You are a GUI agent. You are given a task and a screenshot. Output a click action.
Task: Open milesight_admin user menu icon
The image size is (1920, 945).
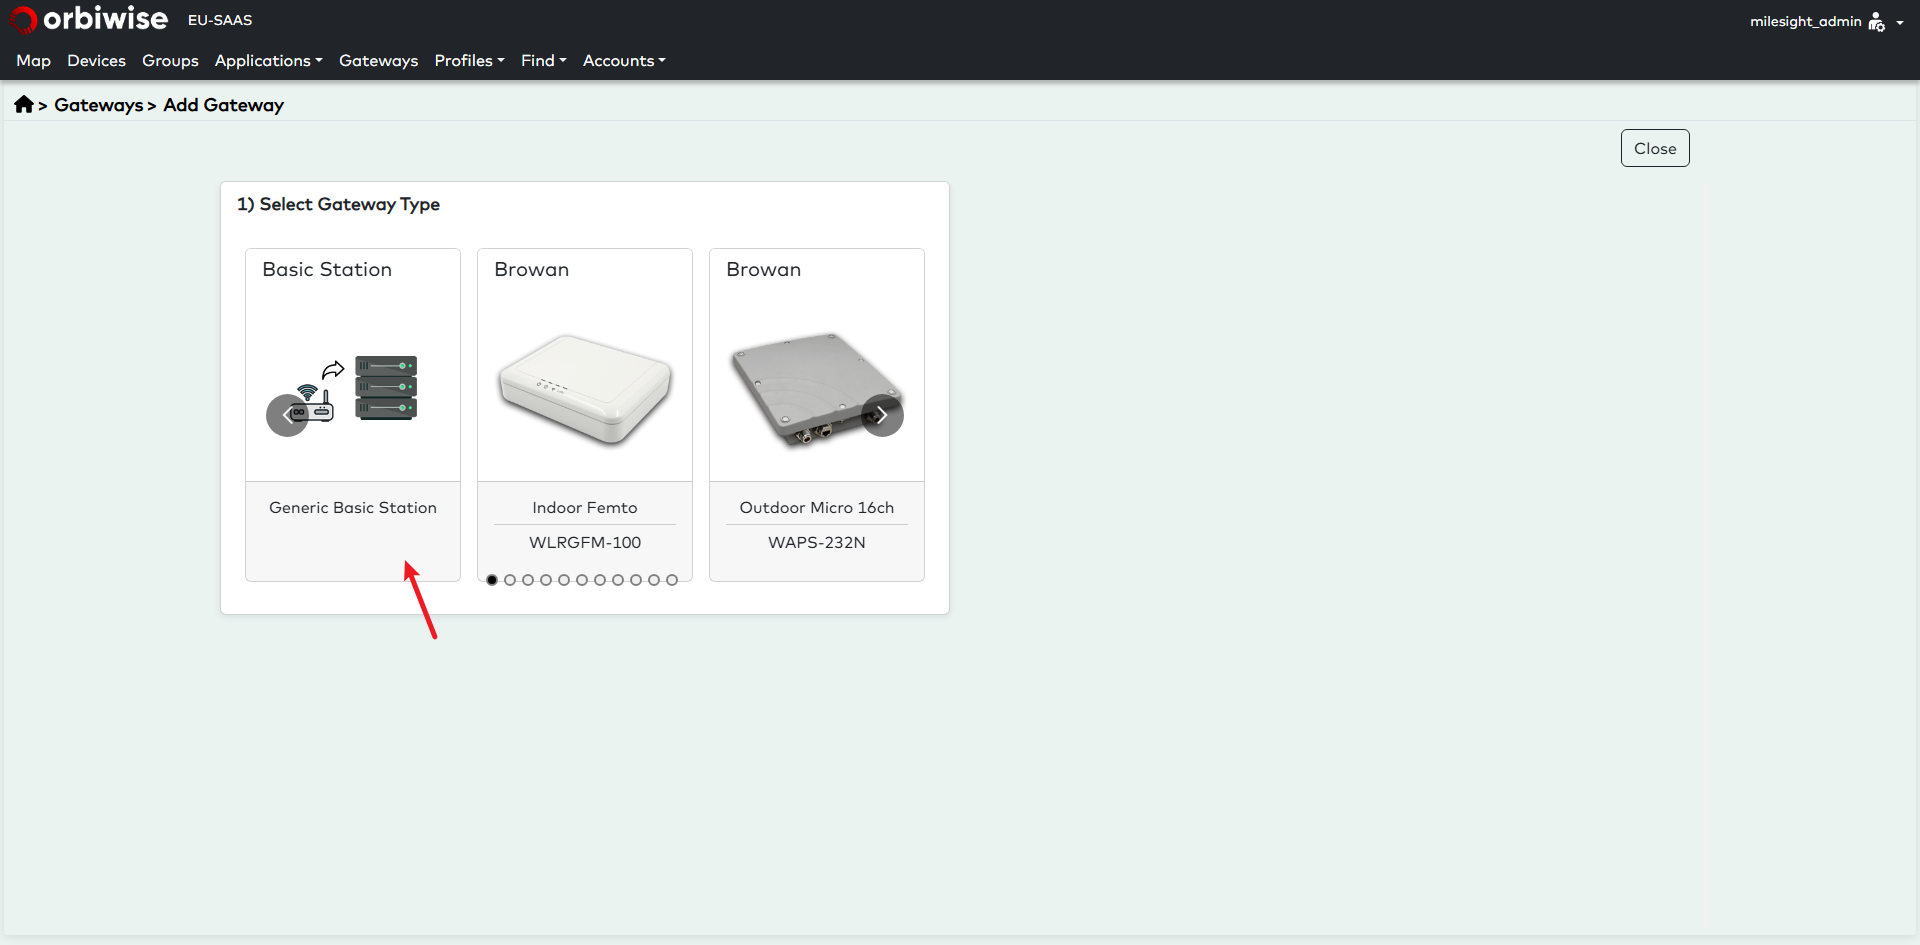1876,22
